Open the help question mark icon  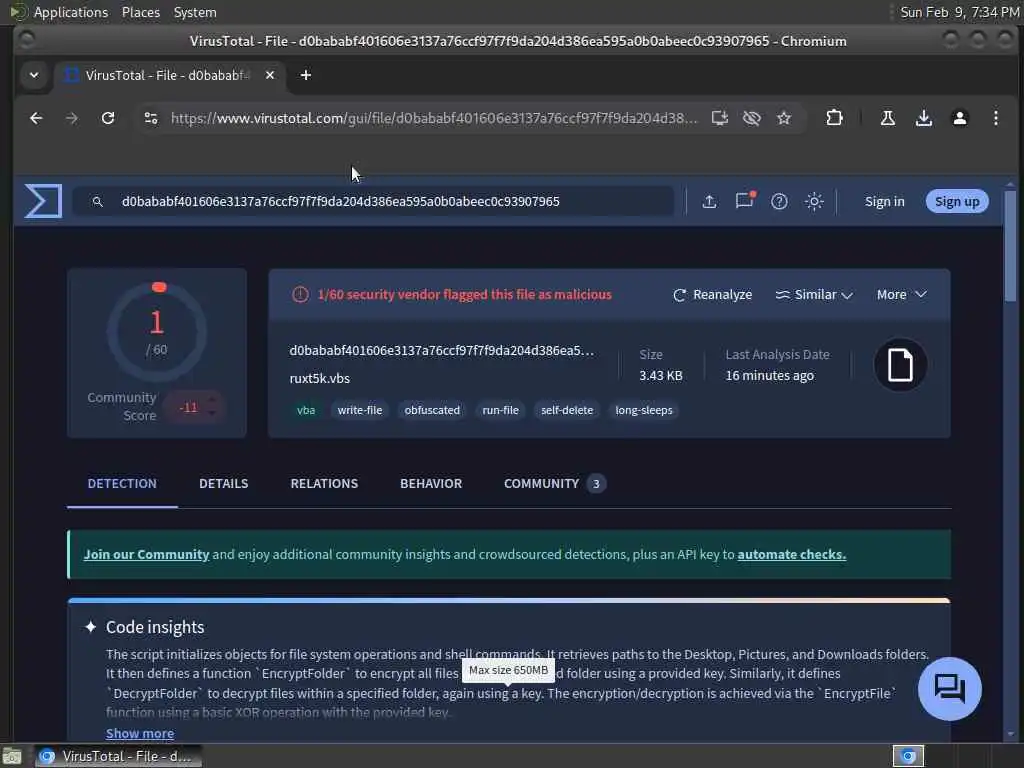click(779, 202)
